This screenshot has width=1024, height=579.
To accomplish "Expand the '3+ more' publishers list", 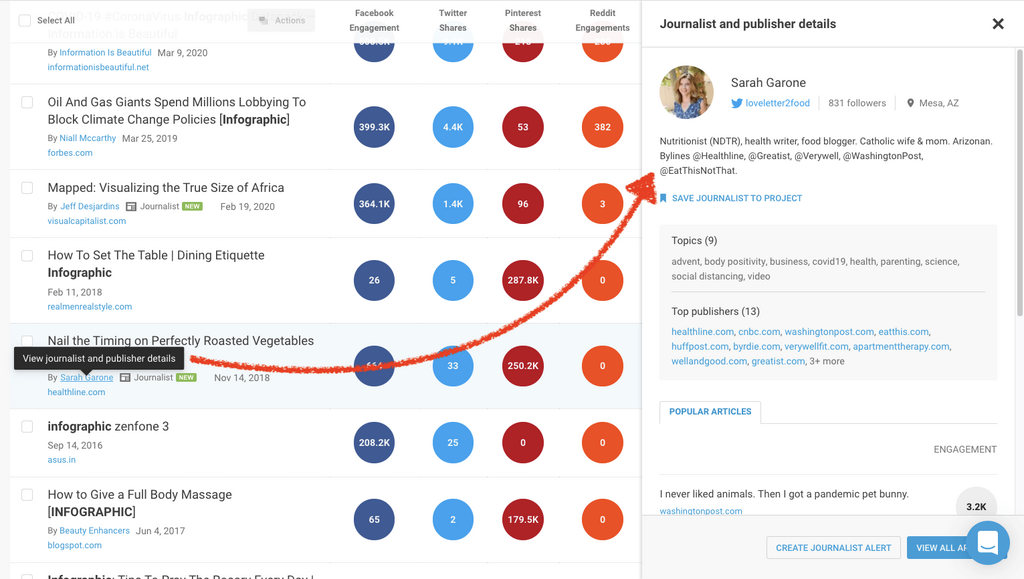I will (x=828, y=361).
